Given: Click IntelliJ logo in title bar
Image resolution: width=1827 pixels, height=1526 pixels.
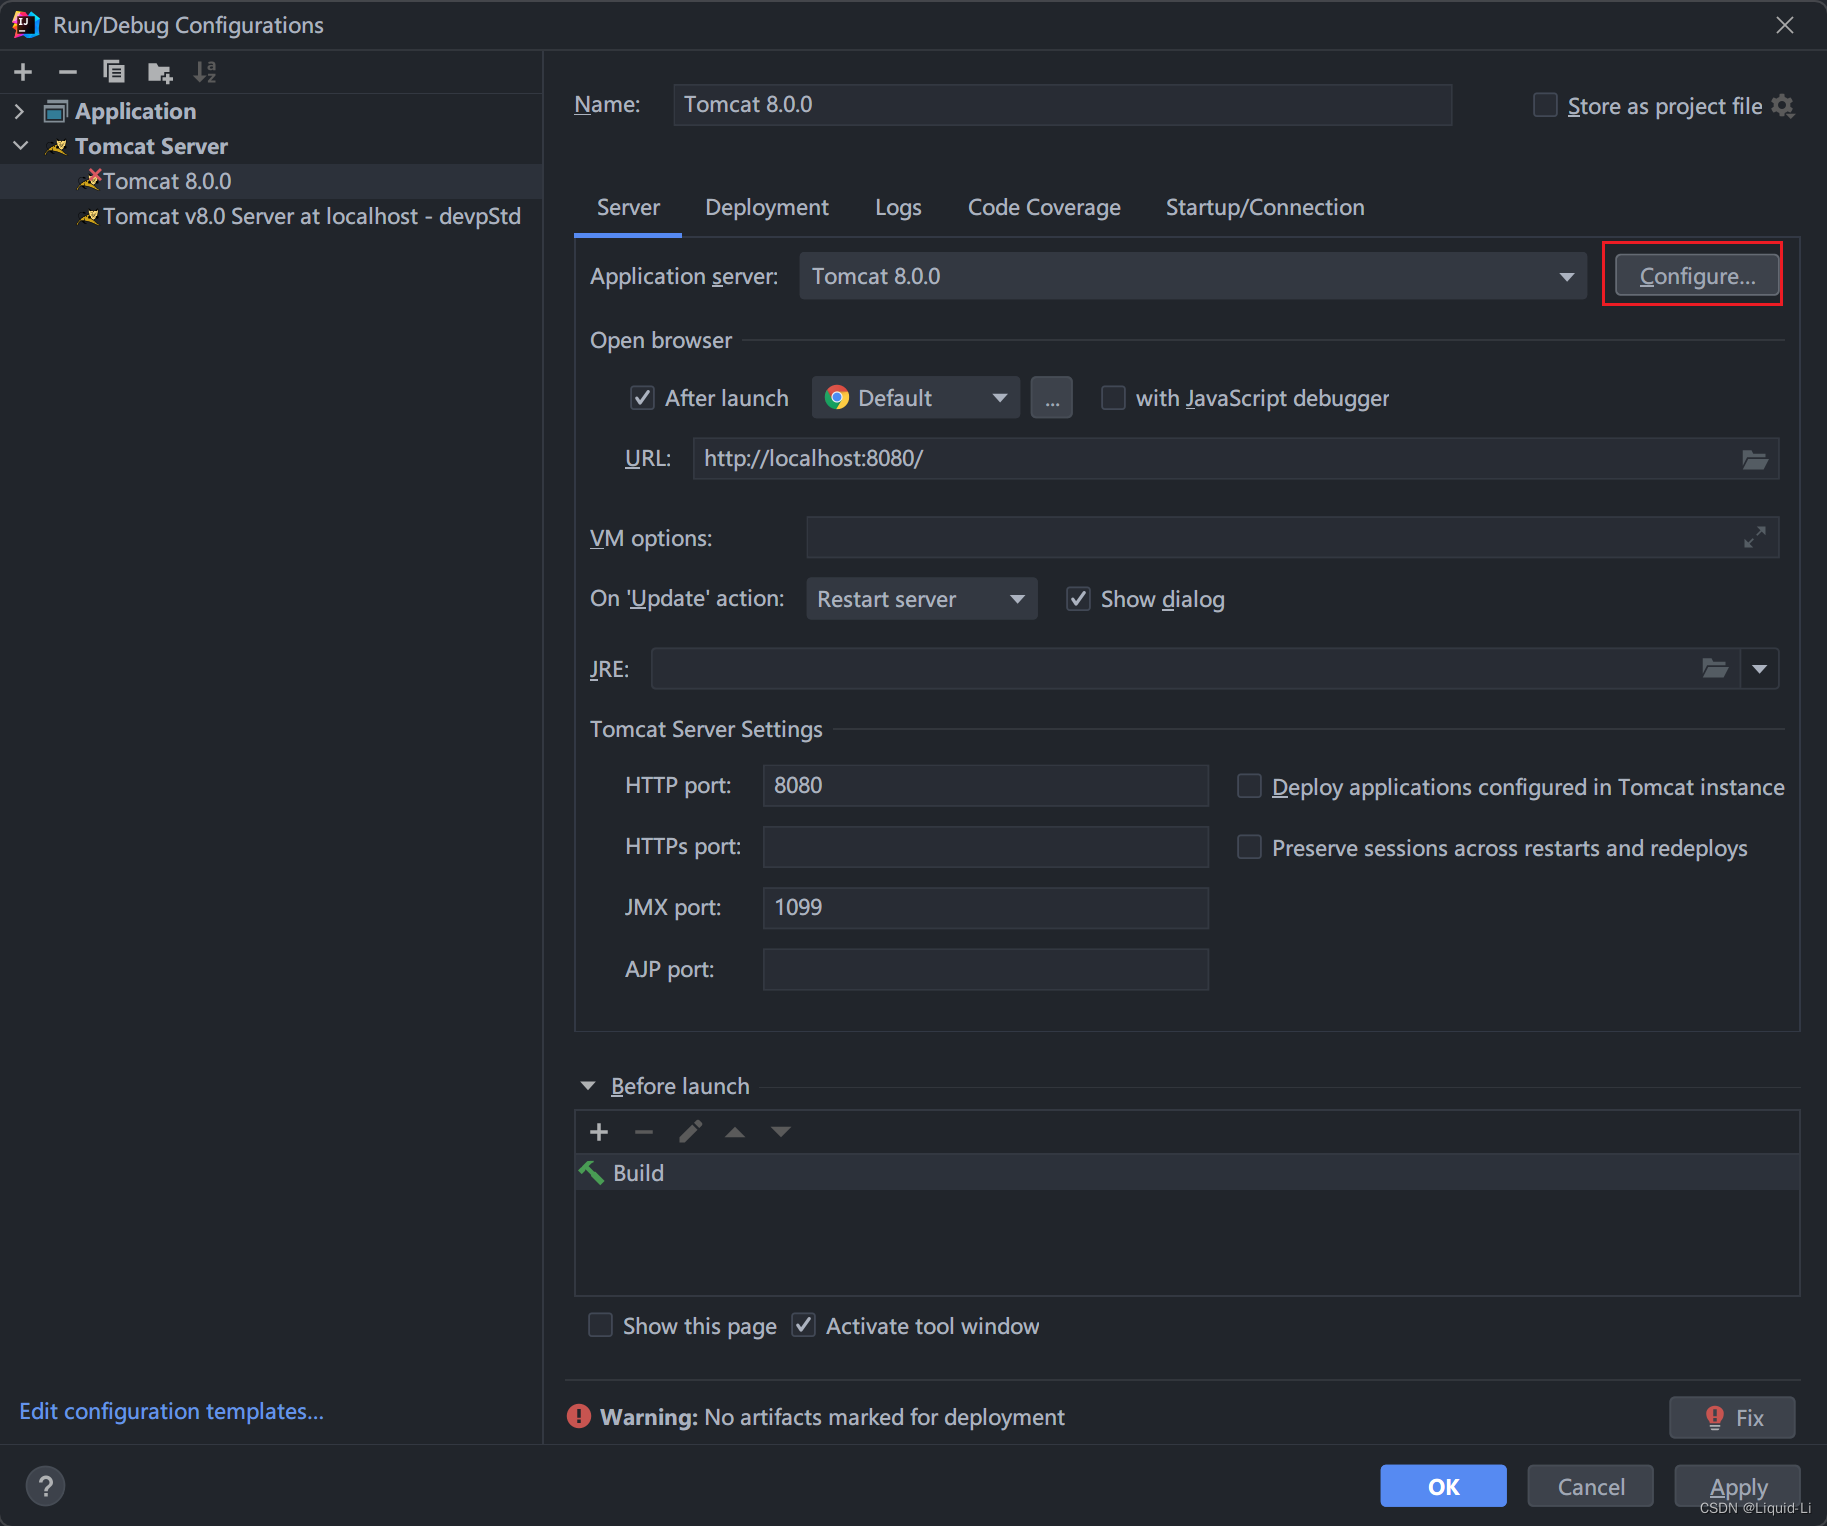Looking at the screenshot, I should click(26, 25).
